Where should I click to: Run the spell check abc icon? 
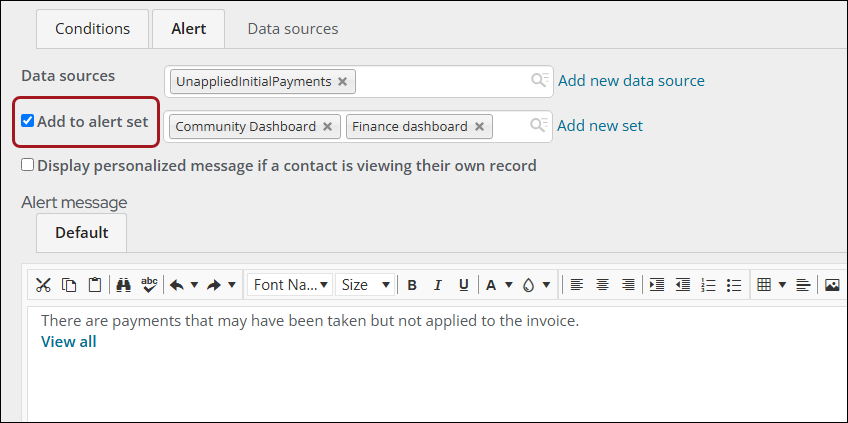pos(149,285)
